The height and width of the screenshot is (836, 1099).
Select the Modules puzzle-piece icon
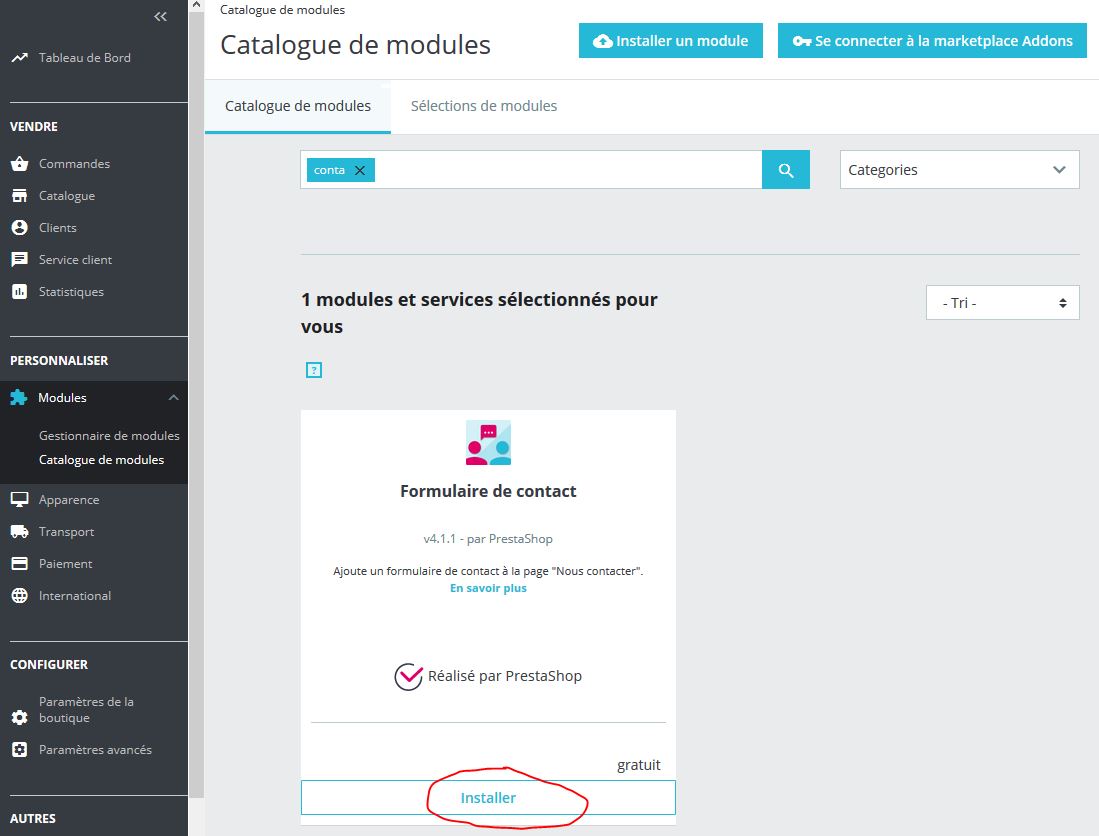[22, 397]
